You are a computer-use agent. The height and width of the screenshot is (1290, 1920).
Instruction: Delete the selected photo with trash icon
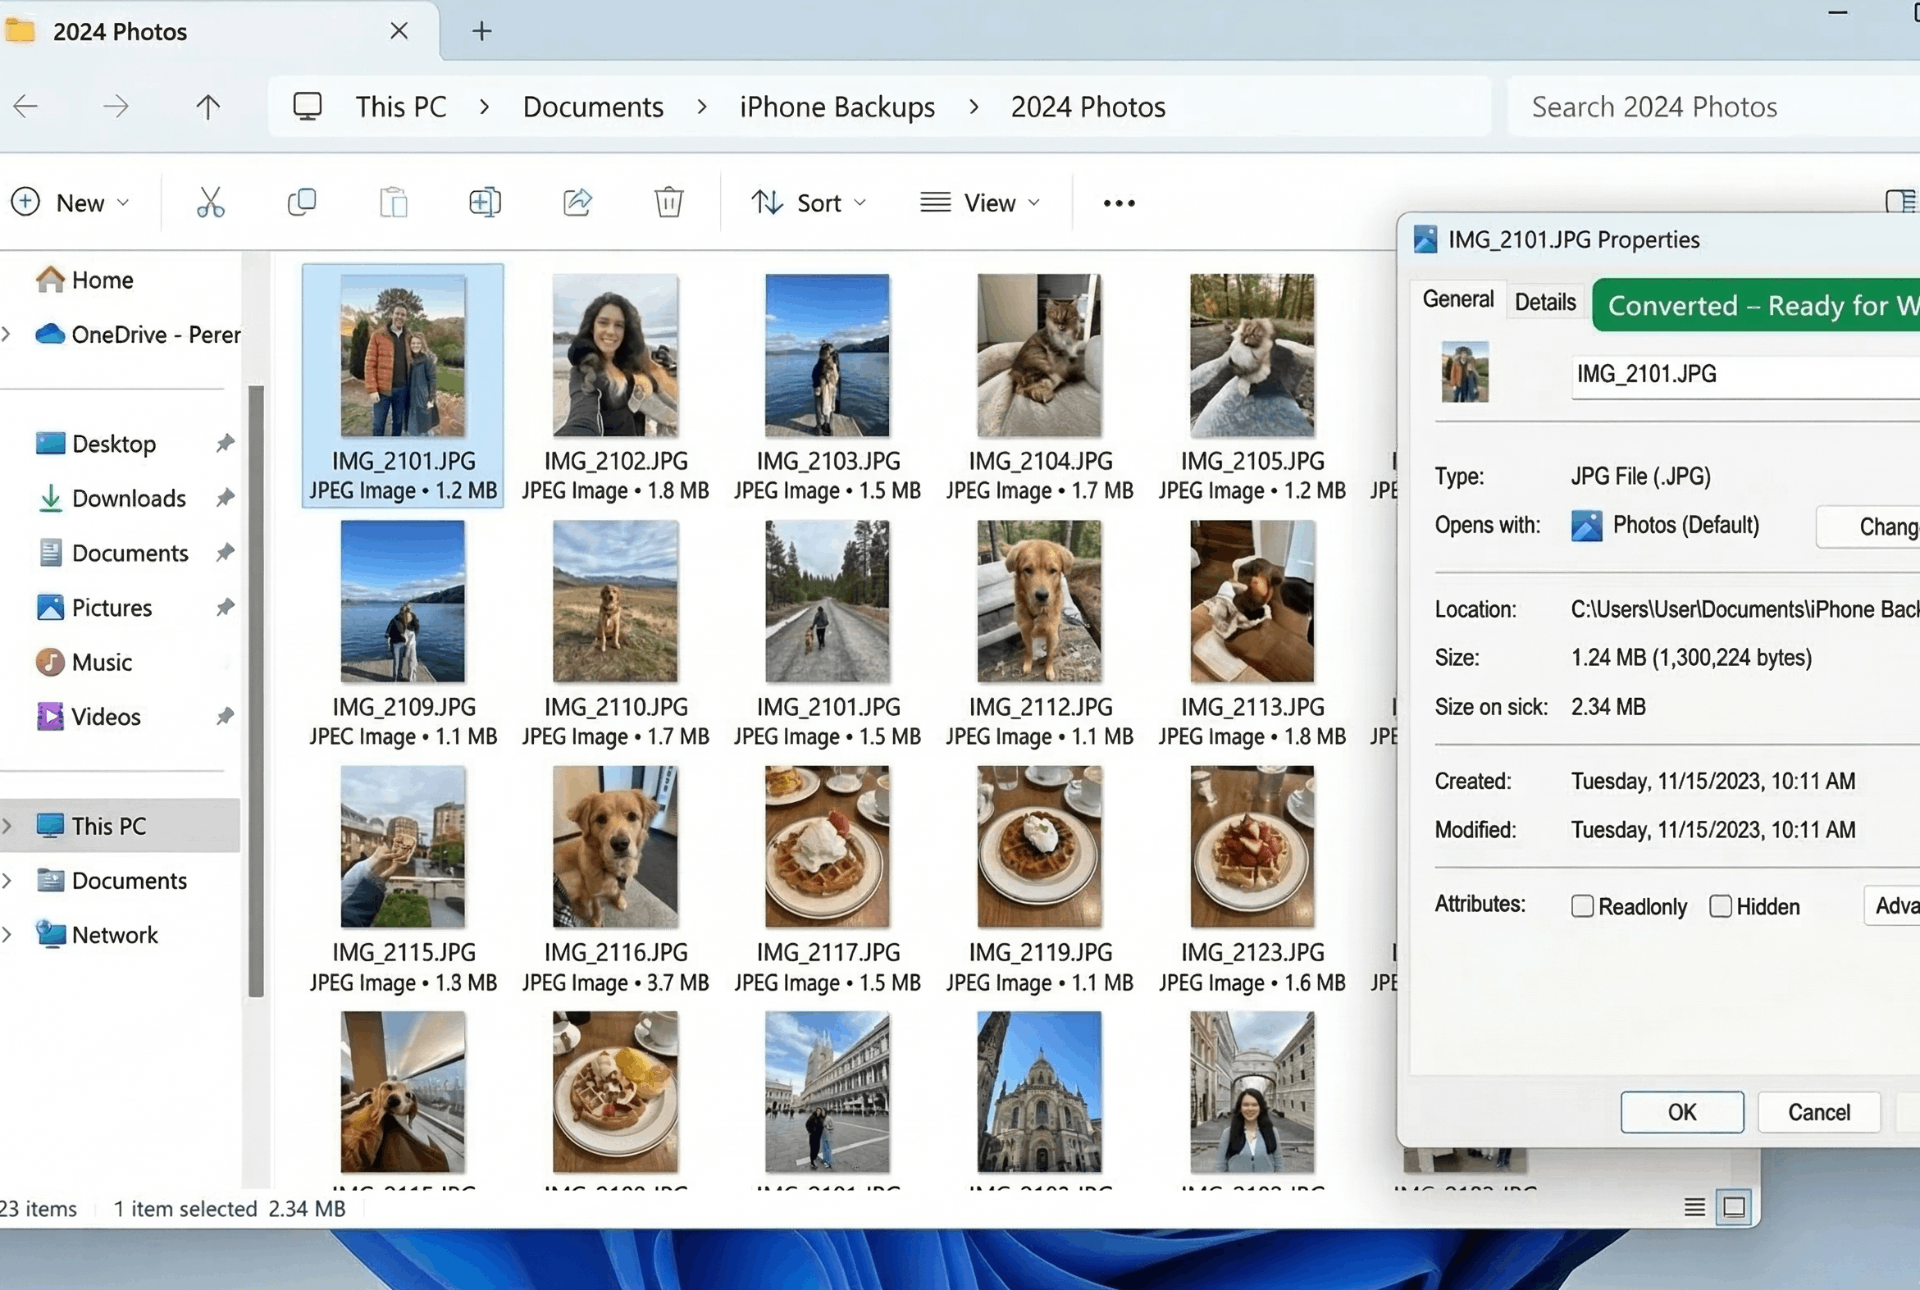pyautogui.click(x=669, y=202)
